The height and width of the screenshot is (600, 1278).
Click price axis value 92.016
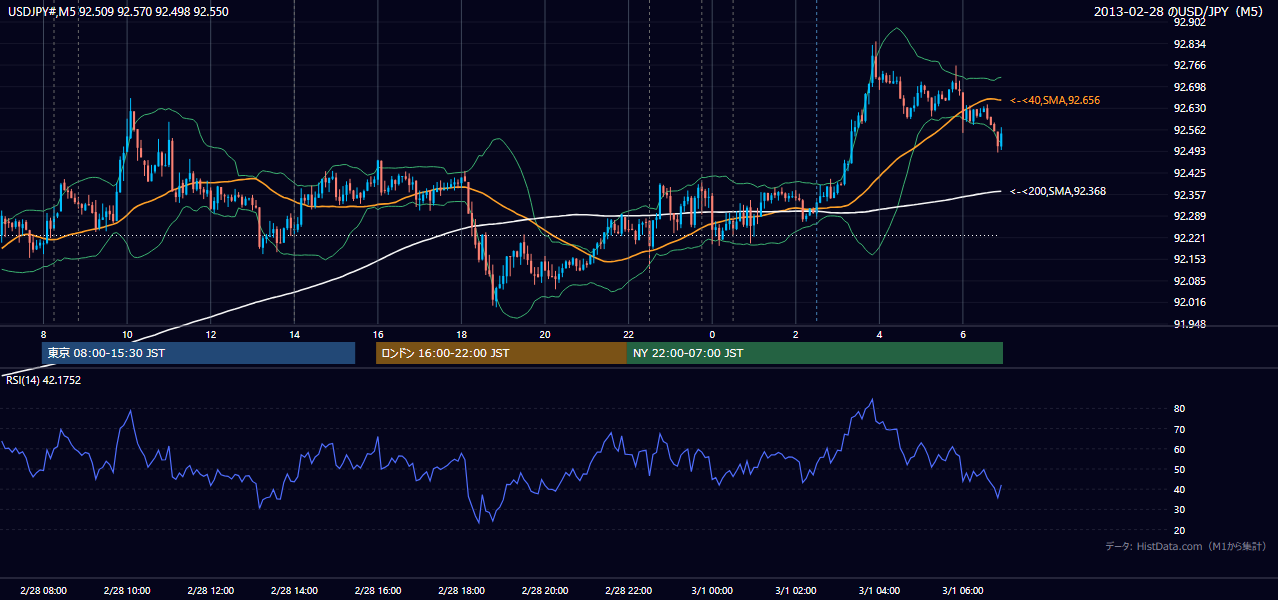(1190, 302)
